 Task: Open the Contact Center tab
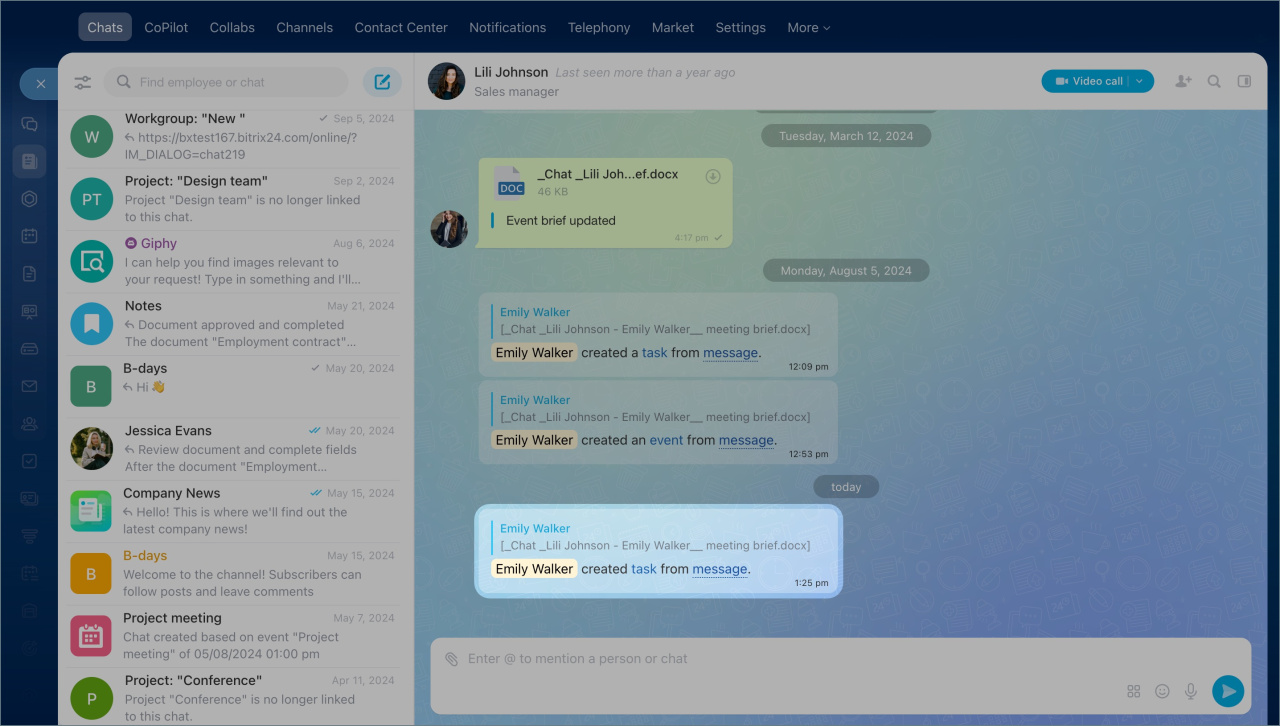401,27
